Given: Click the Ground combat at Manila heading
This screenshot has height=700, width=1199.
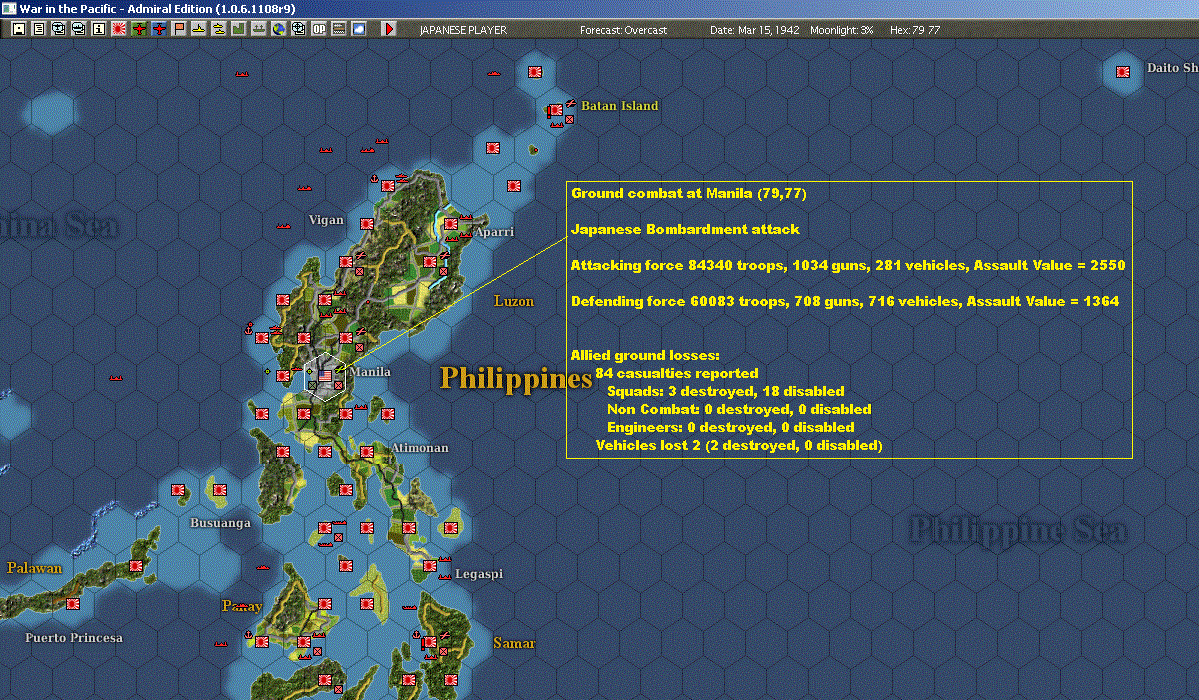Looking at the screenshot, I should tap(689, 193).
